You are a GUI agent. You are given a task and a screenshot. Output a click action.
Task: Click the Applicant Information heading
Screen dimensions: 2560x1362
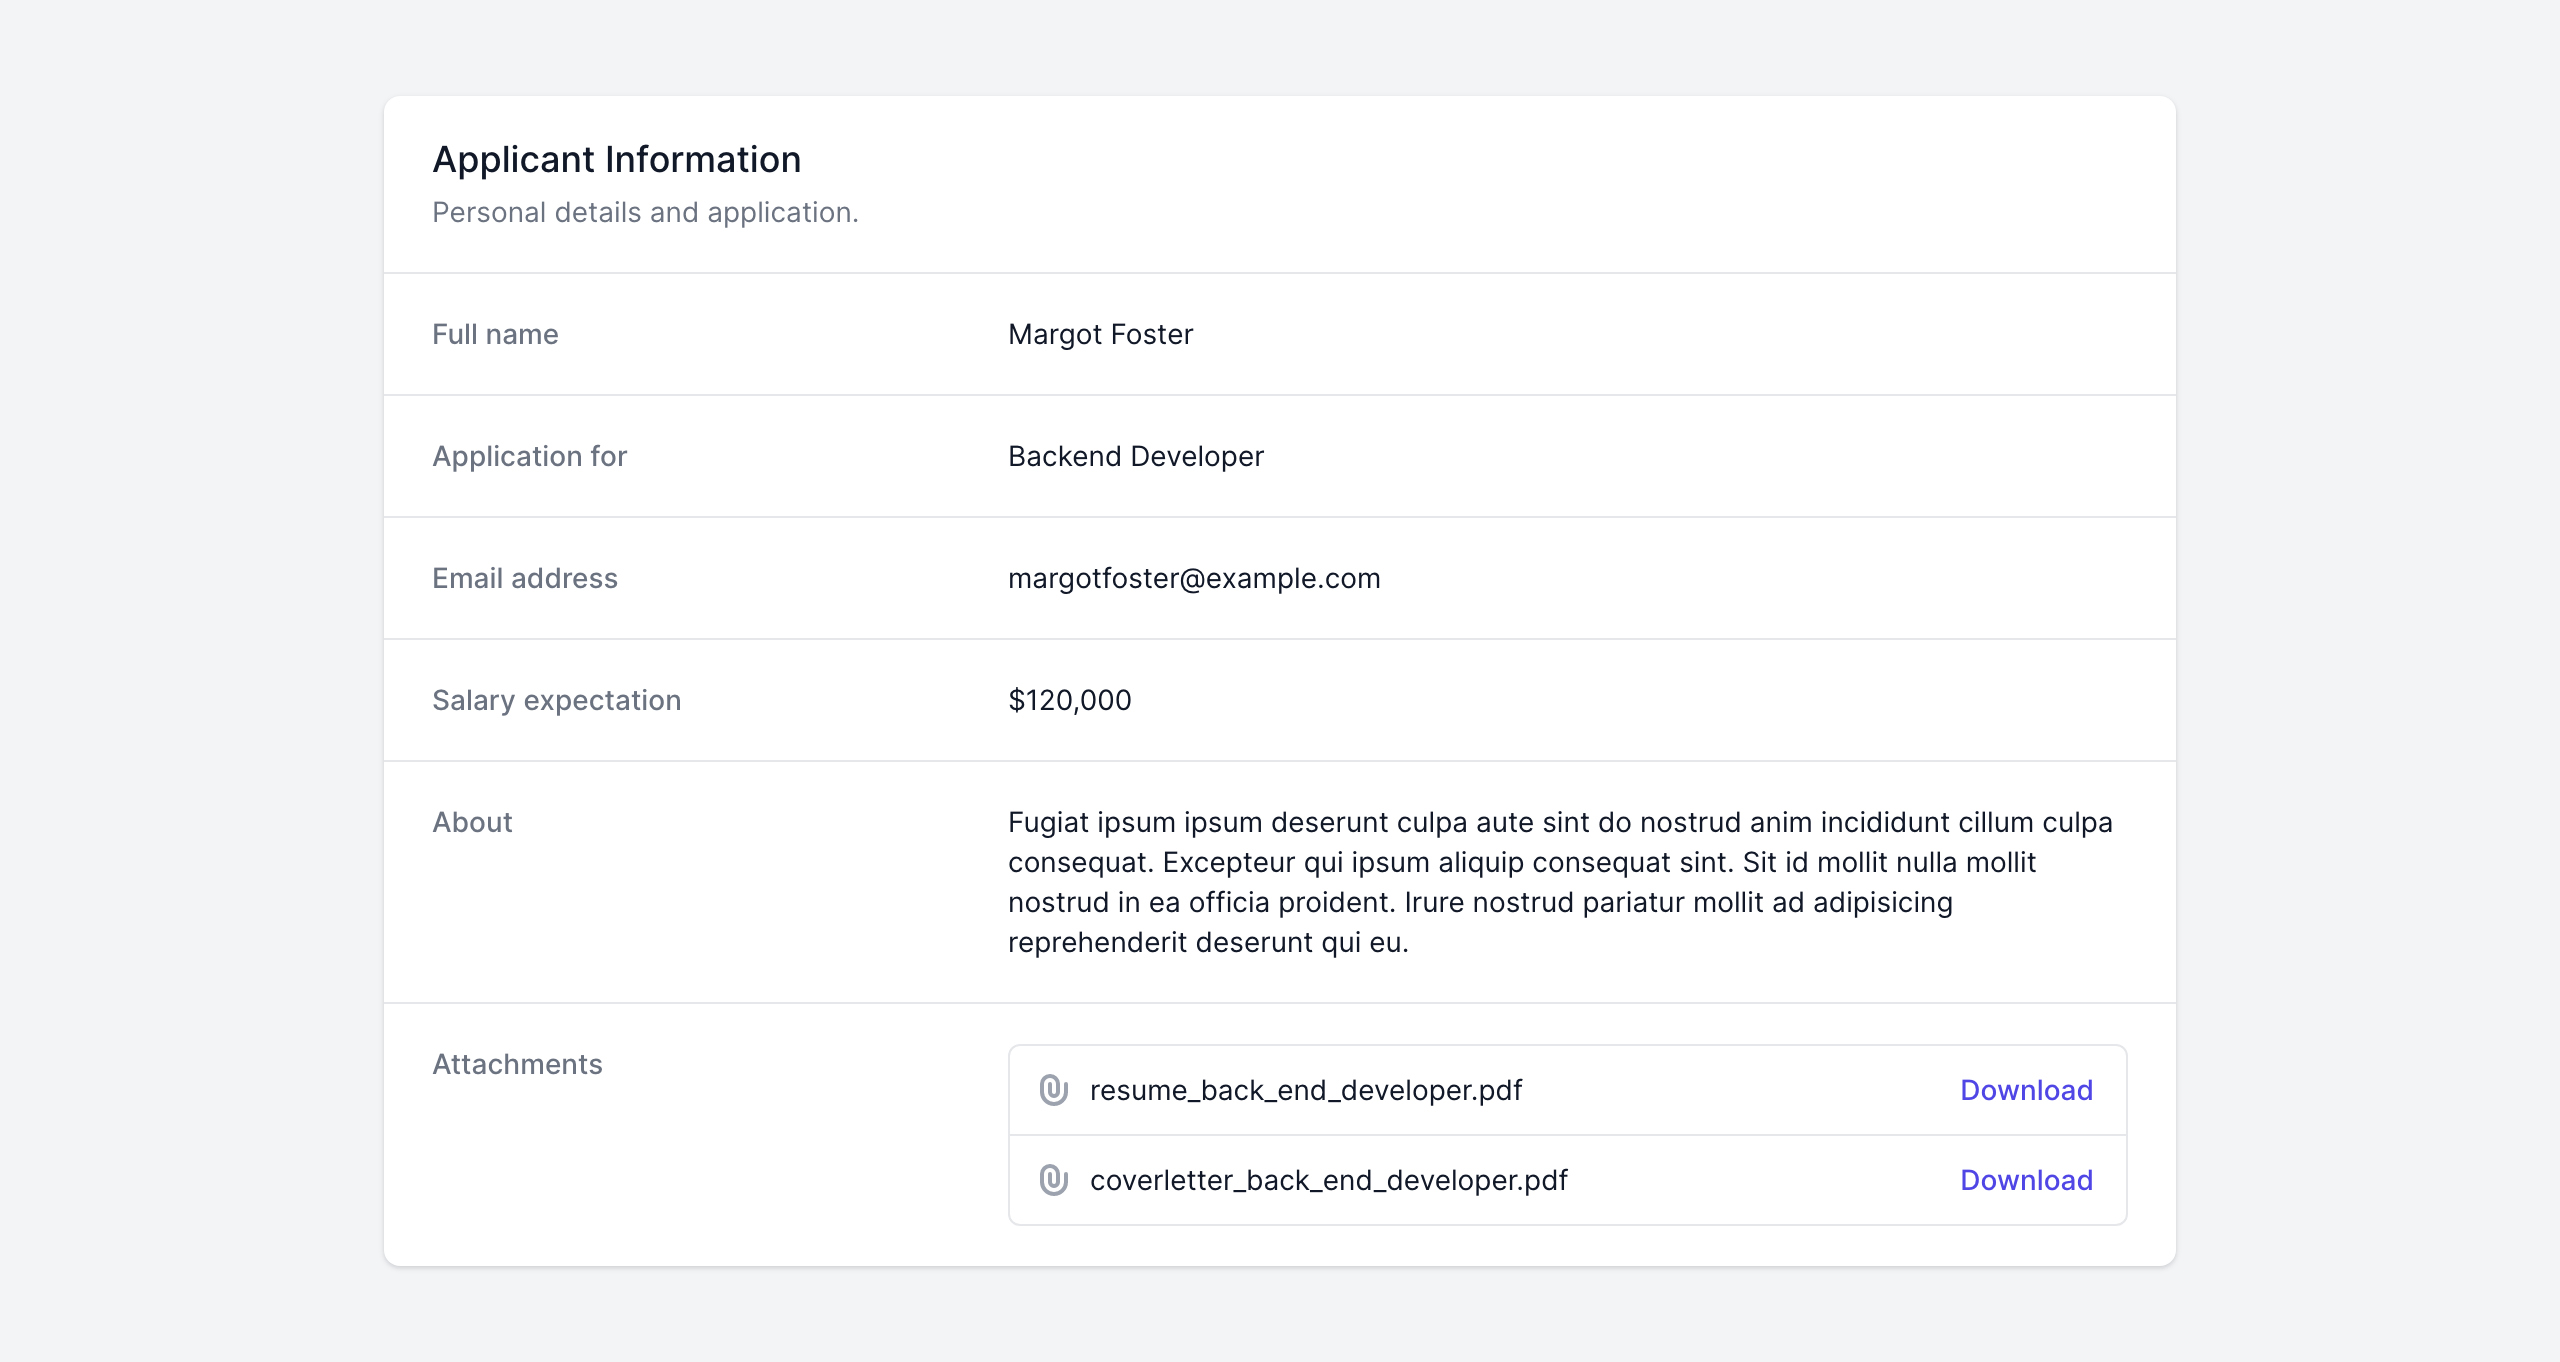pyautogui.click(x=616, y=160)
